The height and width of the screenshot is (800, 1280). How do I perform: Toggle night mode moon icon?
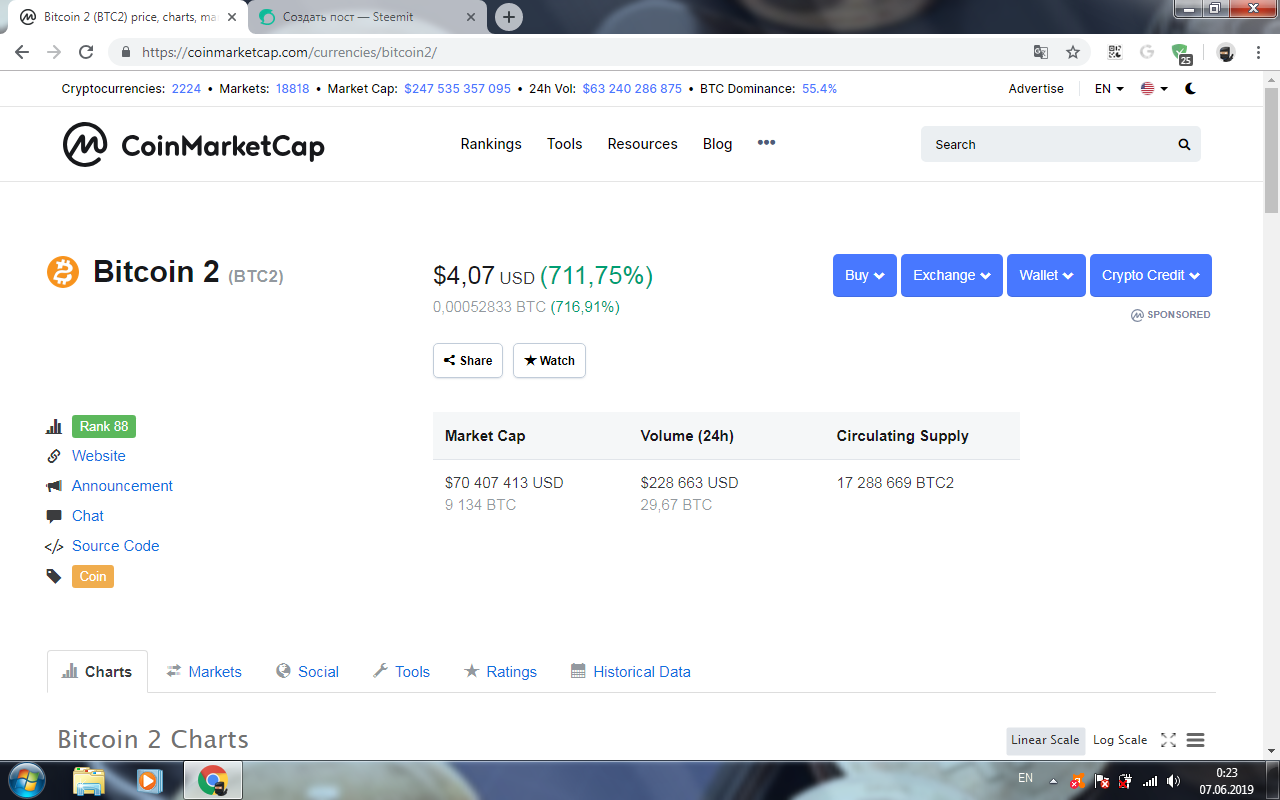tap(1190, 88)
